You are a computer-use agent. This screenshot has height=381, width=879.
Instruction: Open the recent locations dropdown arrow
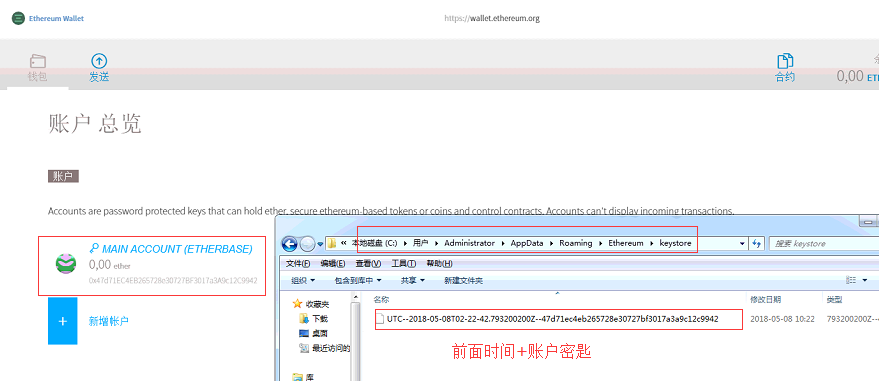pyautogui.click(x=321, y=244)
